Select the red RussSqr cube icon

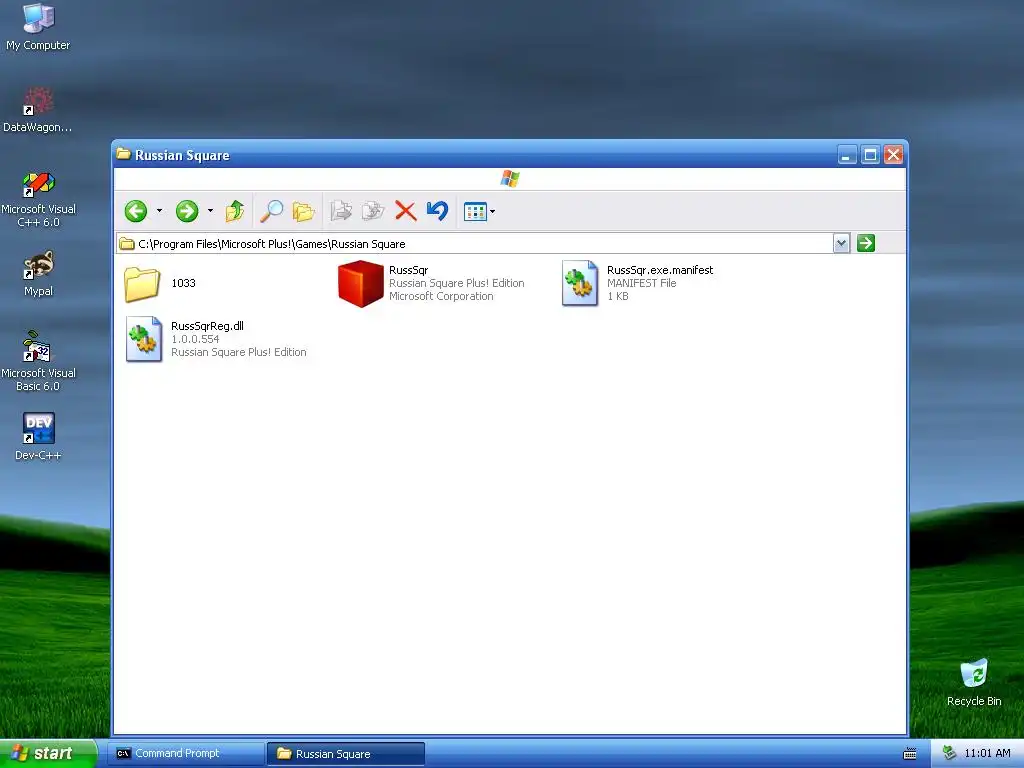360,283
